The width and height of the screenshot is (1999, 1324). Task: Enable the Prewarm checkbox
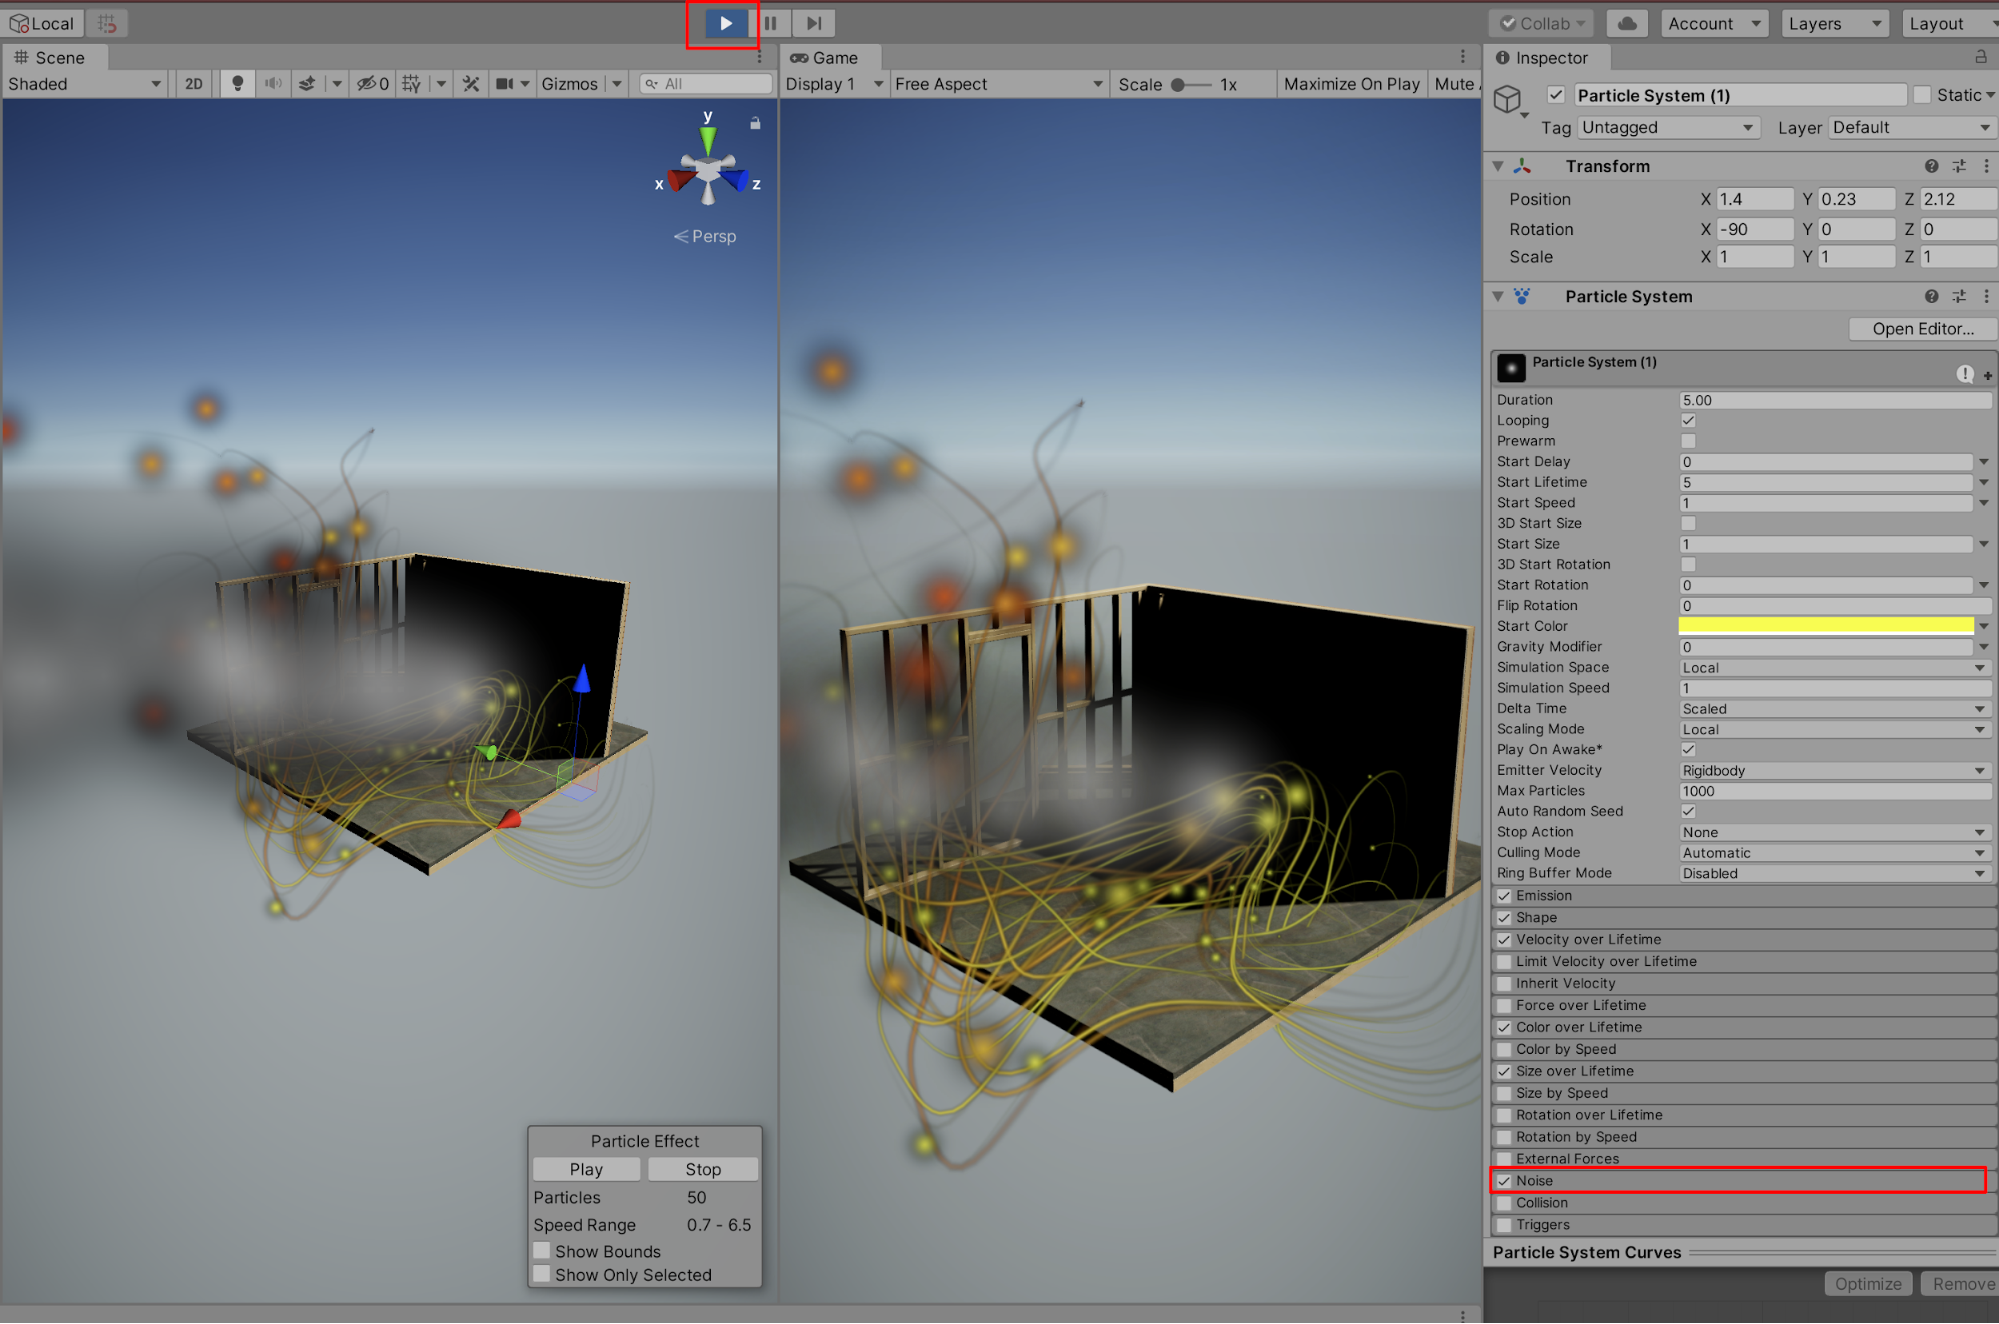tap(1688, 441)
